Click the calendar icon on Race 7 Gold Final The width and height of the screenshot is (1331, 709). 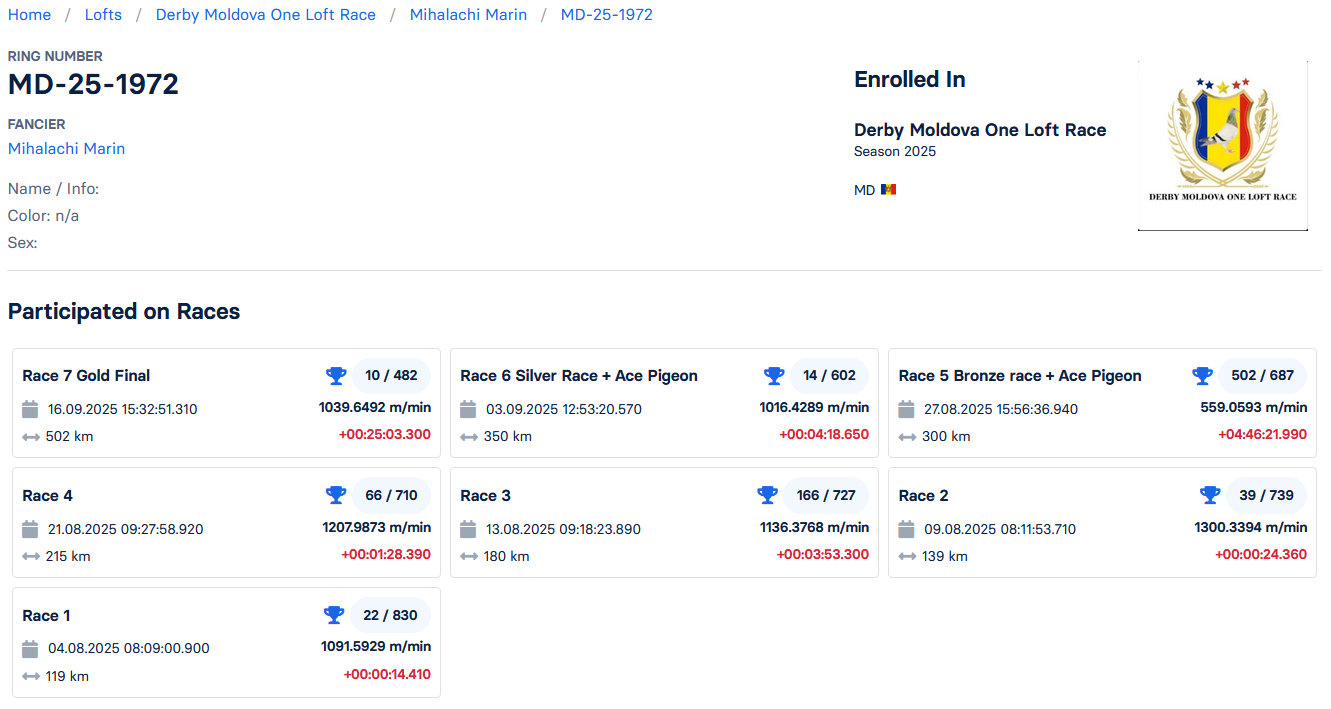(30, 409)
